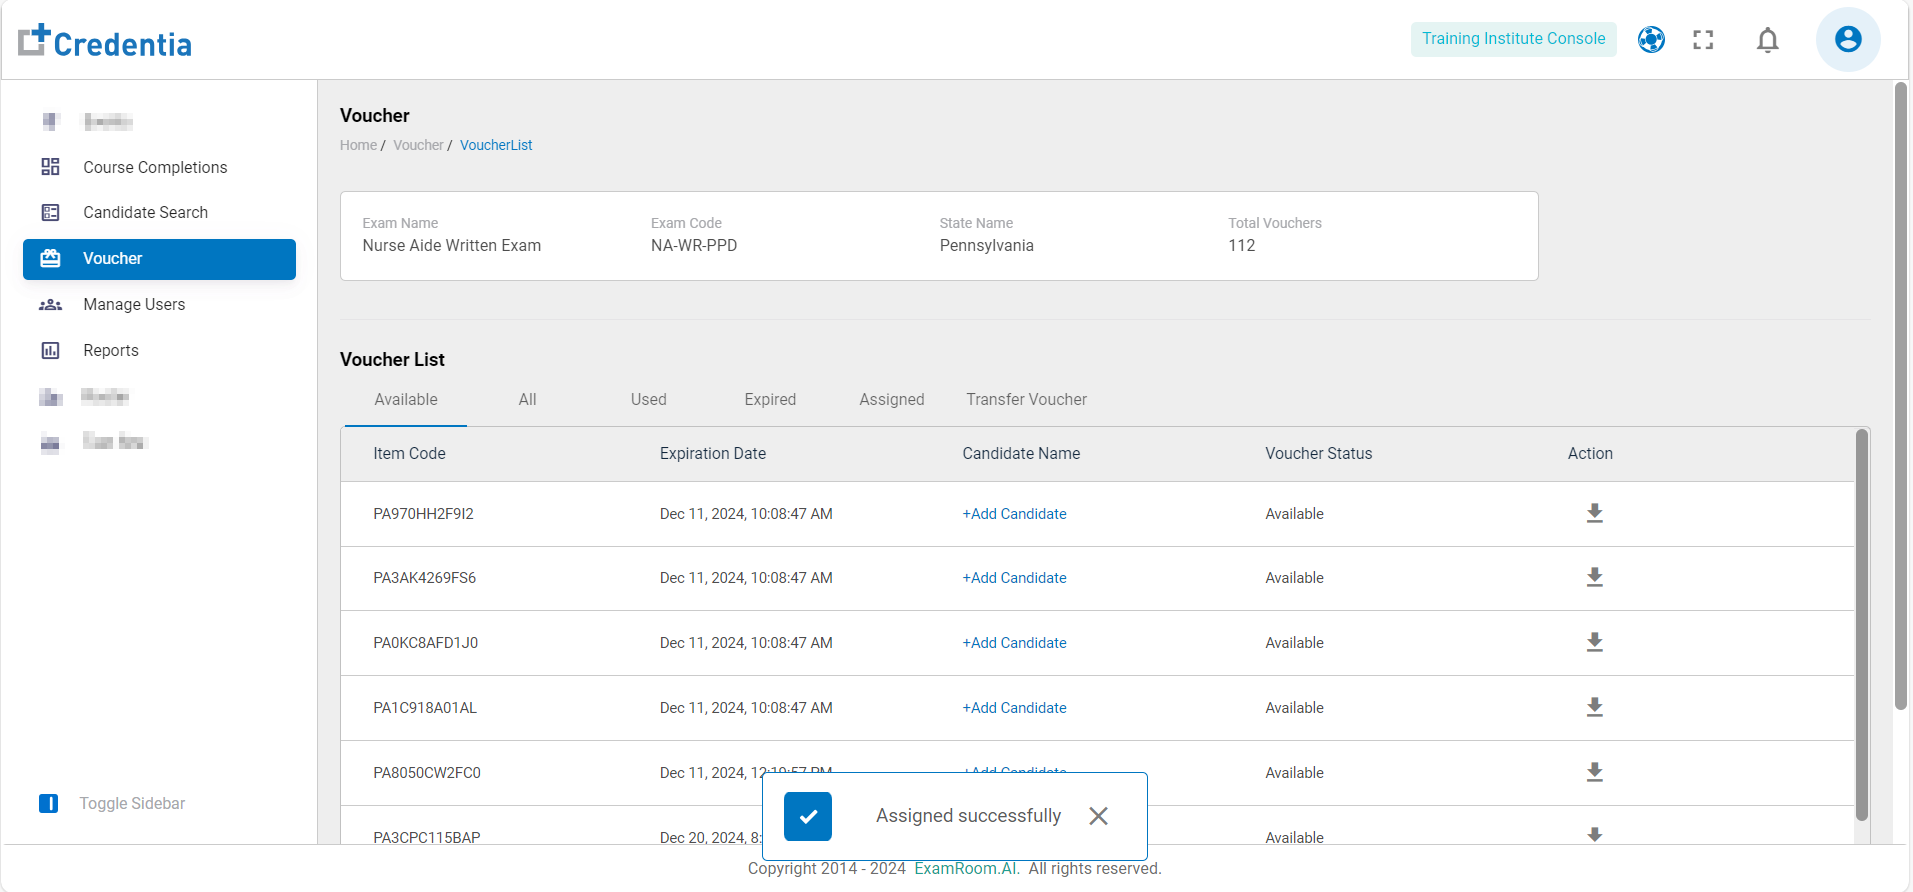The width and height of the screenshot is (1913, 892).
Task: Click Course Completions sidebar icon
Action: [x=50, y=167]
